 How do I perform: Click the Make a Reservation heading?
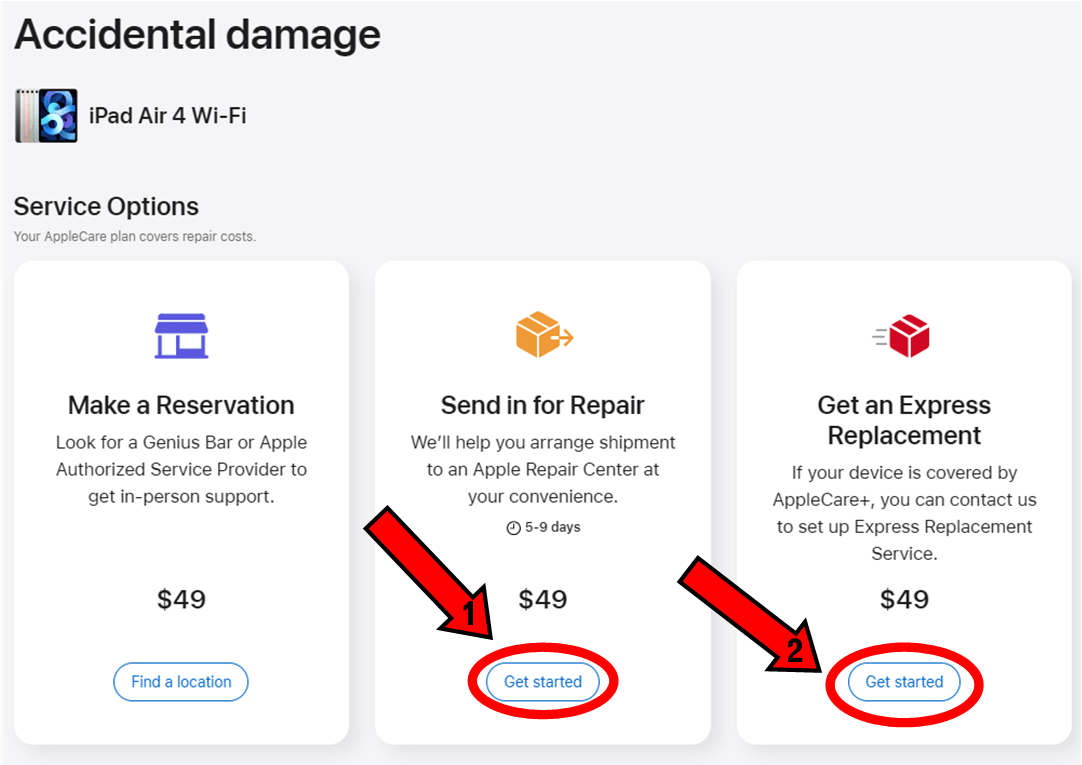tap(181, 405)
